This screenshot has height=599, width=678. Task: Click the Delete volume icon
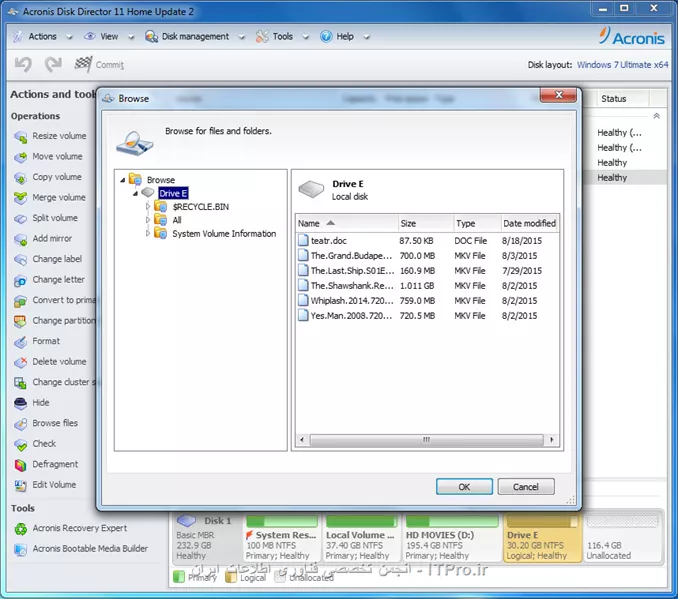click(x=20, y=362)
